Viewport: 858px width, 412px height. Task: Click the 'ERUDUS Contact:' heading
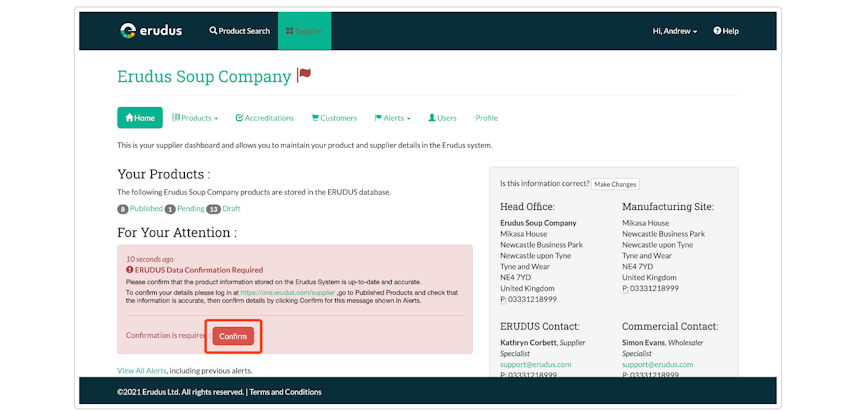[x=540, y=326]
